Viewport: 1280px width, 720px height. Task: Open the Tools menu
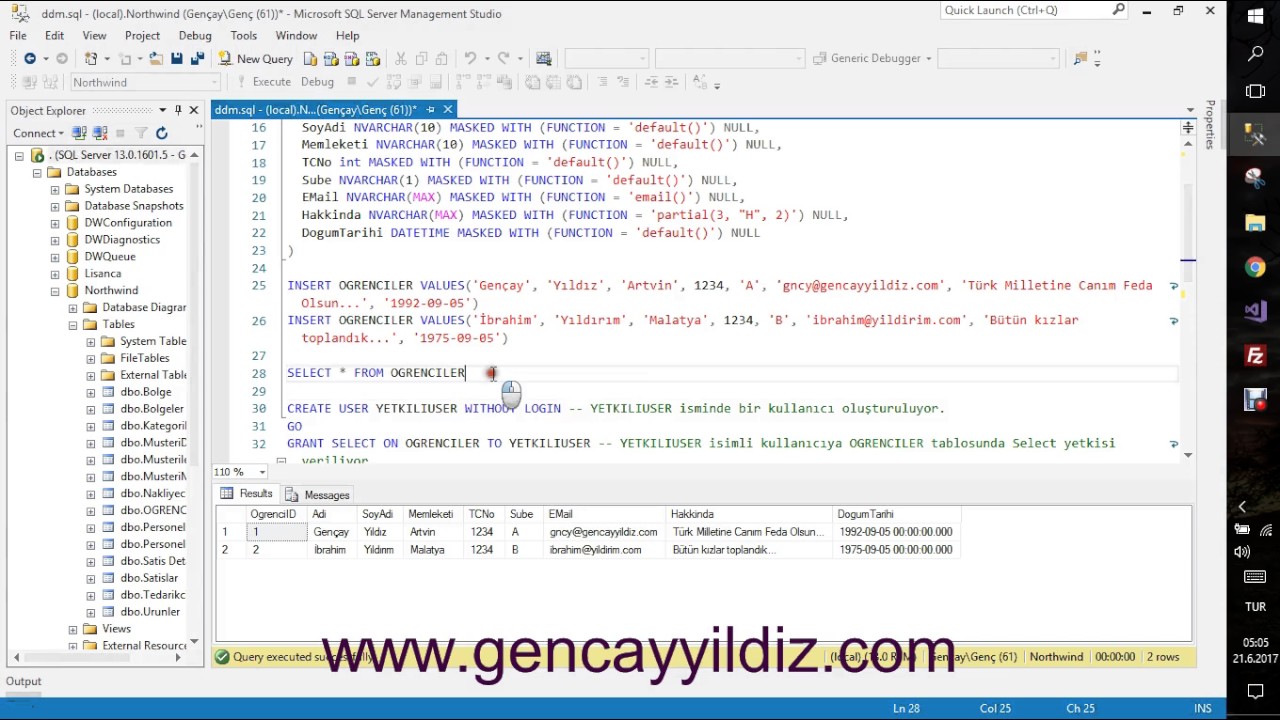pyautogui.click(x=243, y=35)
